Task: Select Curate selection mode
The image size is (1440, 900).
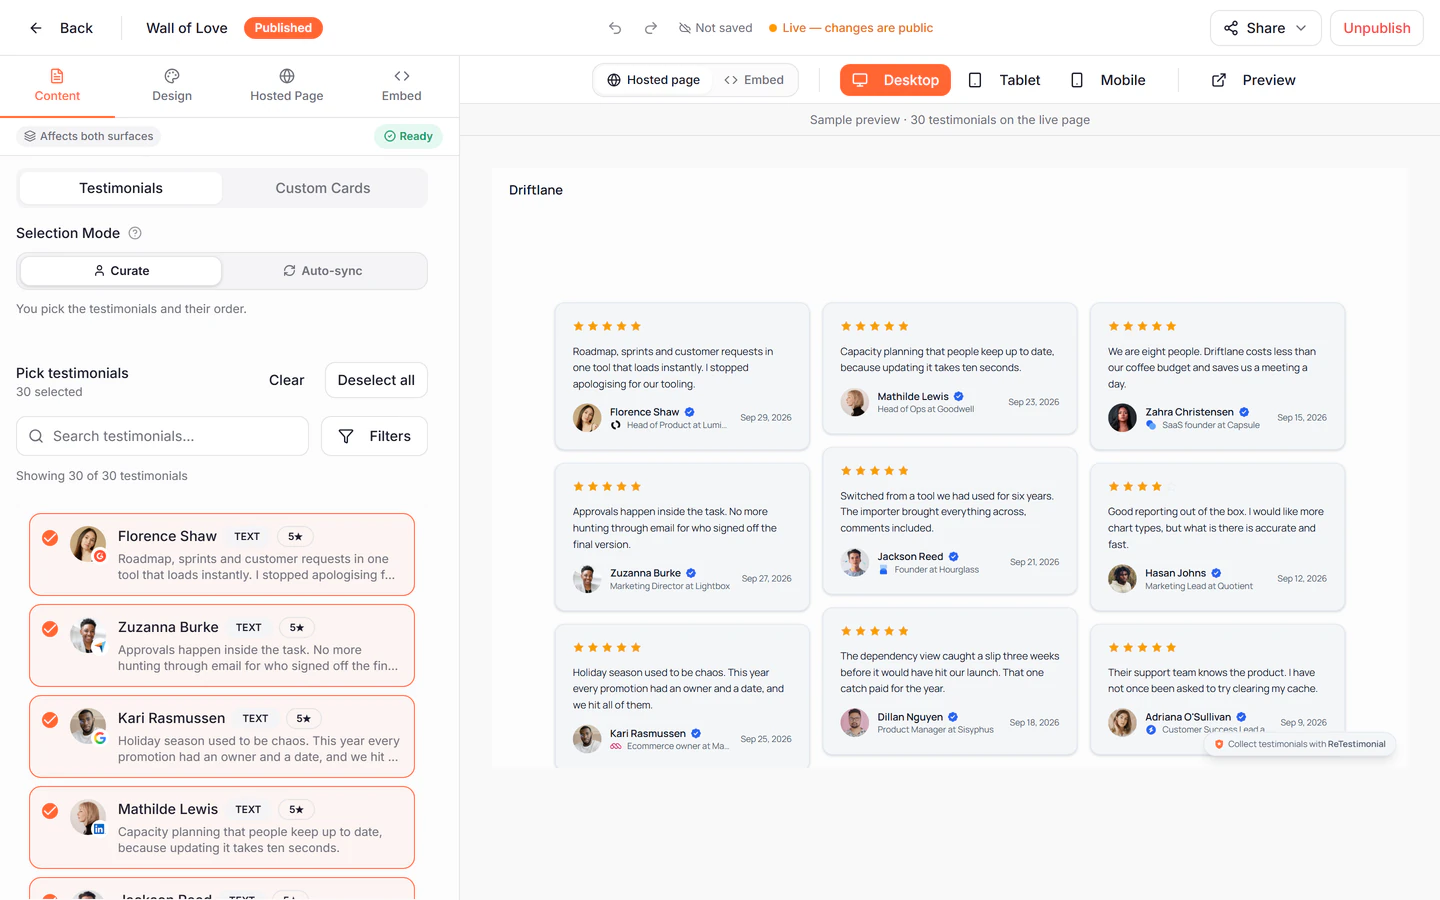Action: 121,271
